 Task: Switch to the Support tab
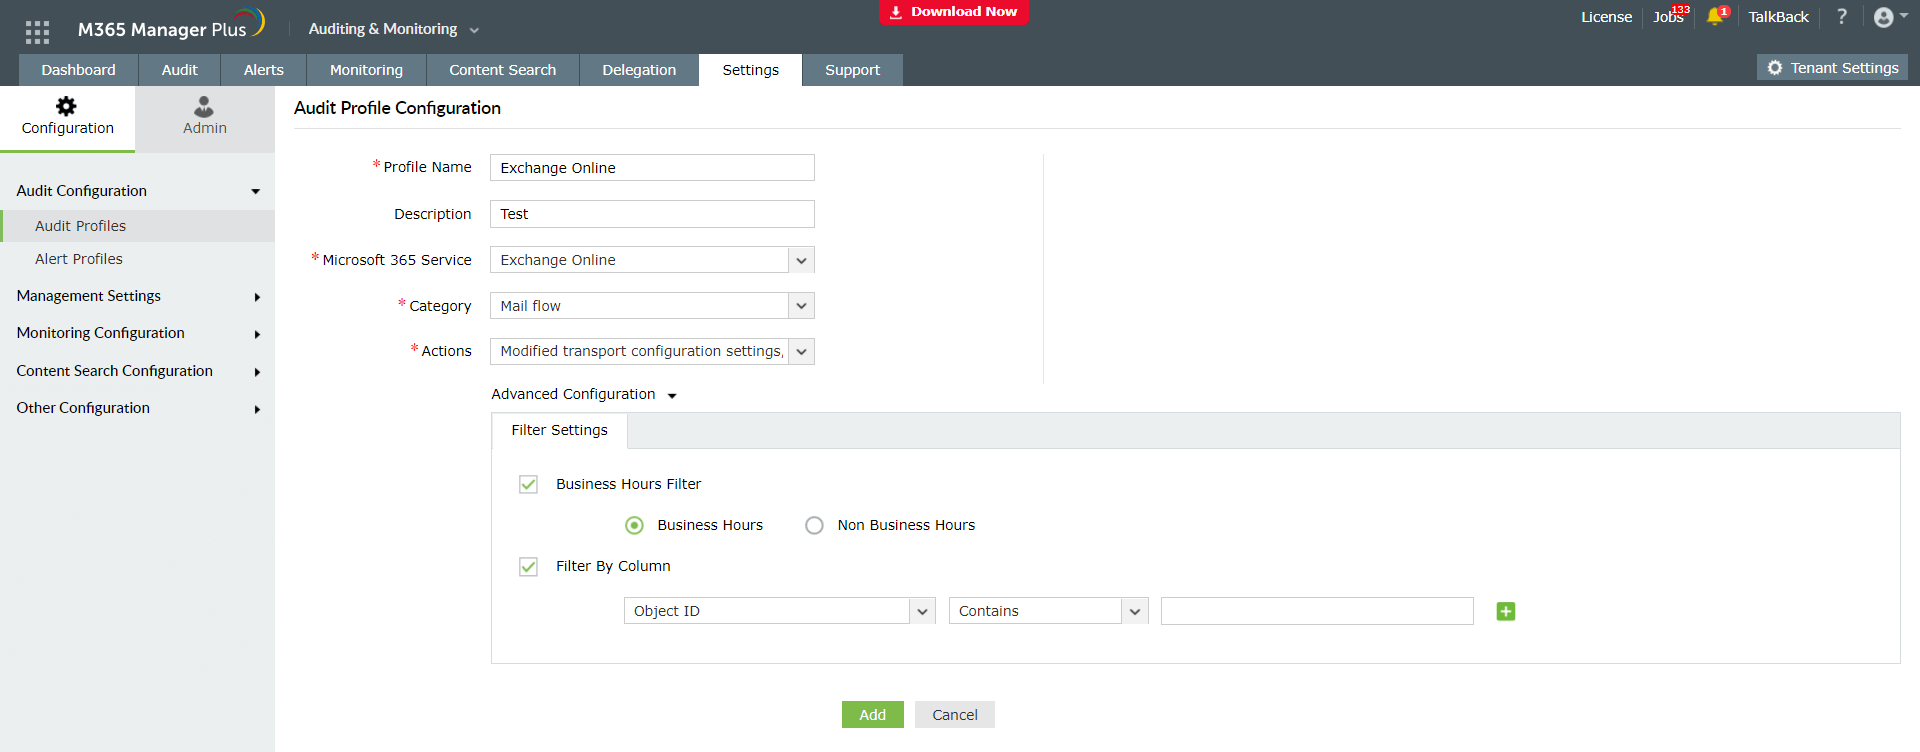[x=853, y=70]
